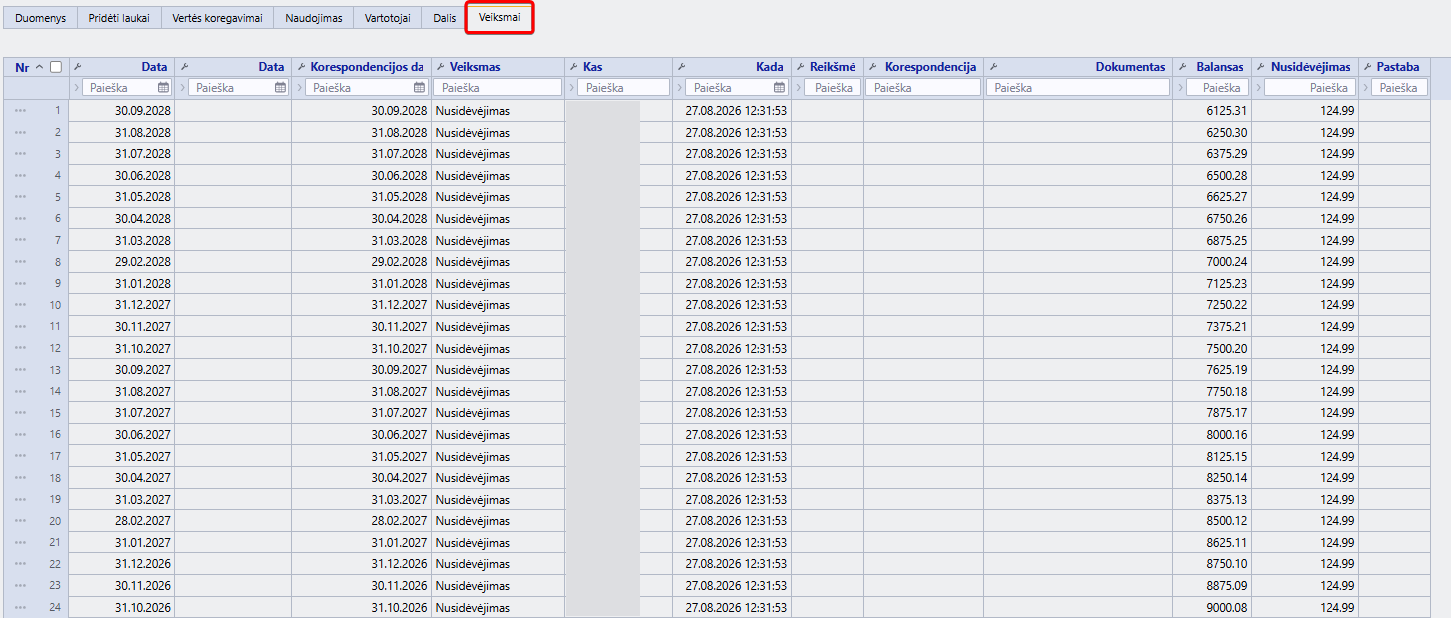1451x618 pixels.
Task: Toggle sort arrow beside Nr header
Action: [39, 67]
